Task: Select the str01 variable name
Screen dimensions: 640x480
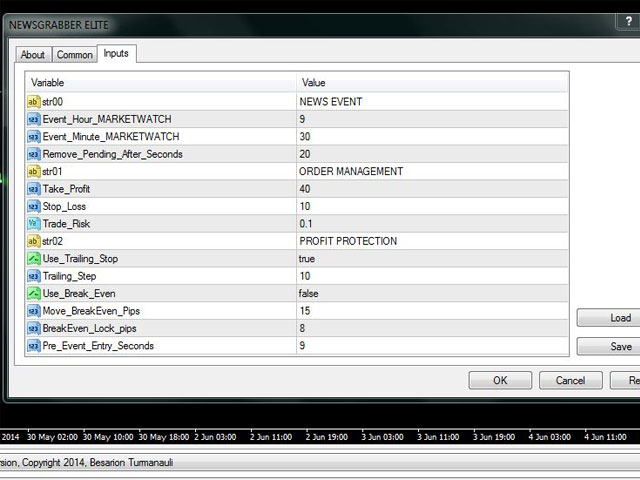Action: [x=52, y=171]
